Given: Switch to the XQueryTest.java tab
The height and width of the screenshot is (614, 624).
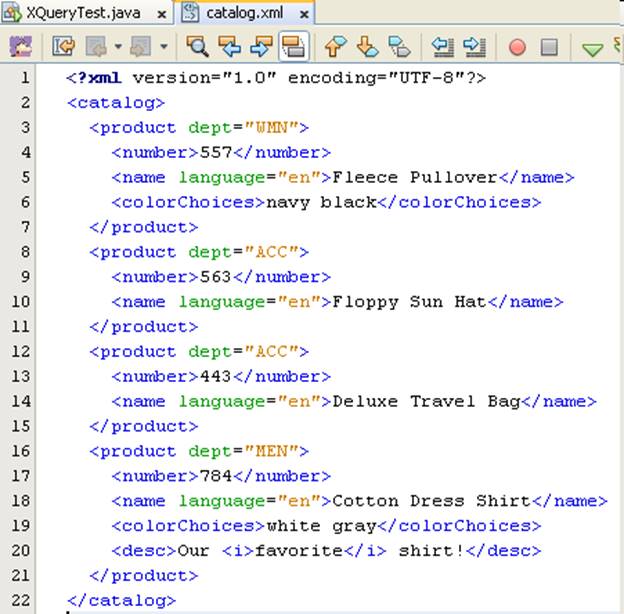Looking at the screenshot, I should pyautogui.click(x=83, y=13).
